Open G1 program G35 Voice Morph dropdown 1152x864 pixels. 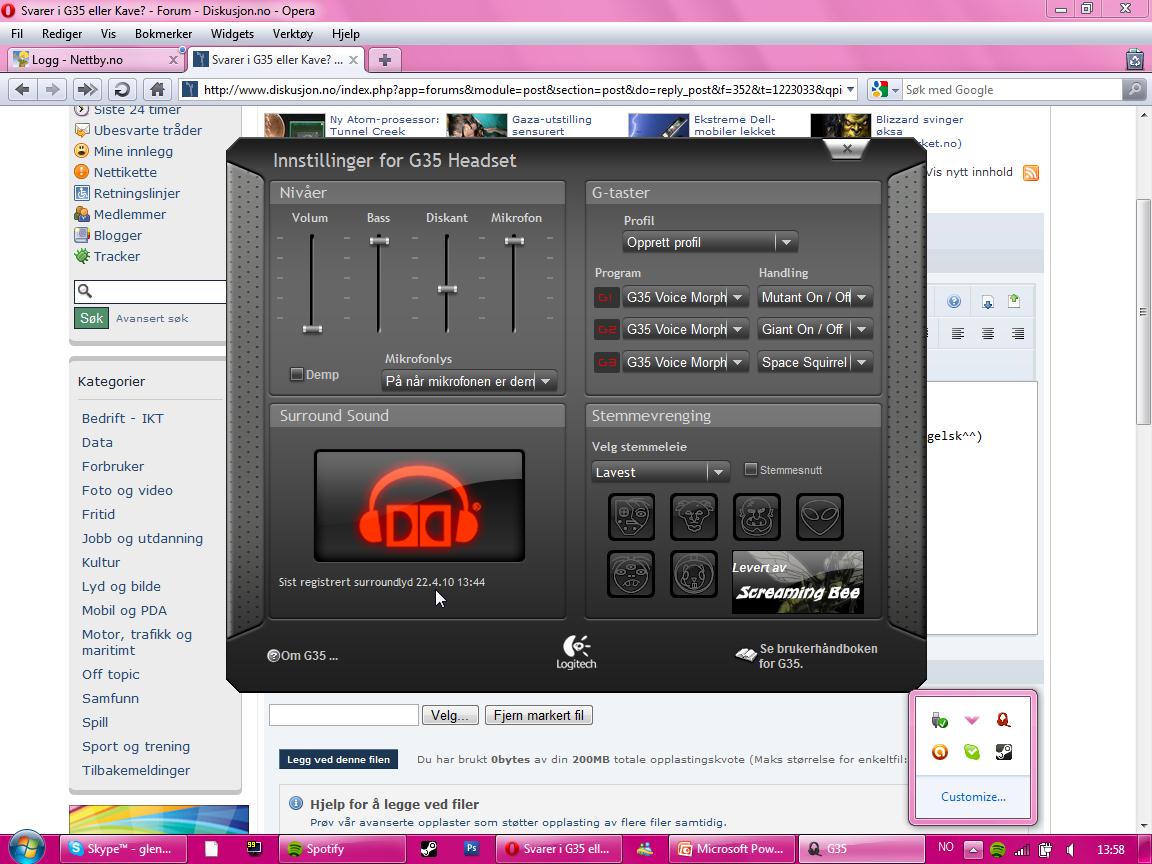pyautogui.click(x=685, y=298)
